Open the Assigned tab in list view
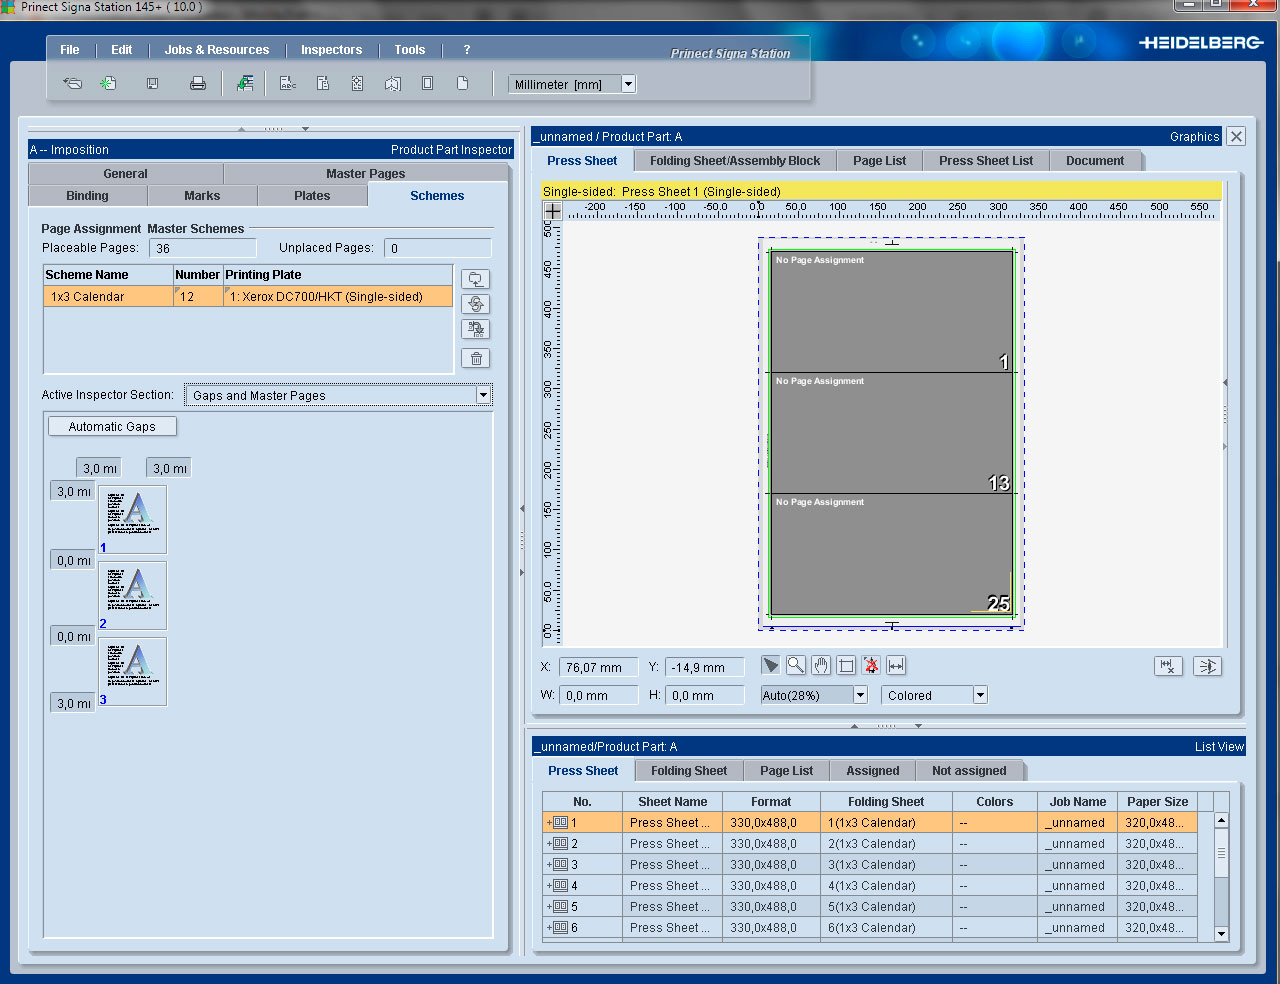 pyautogui.click(x=873, y=771)
